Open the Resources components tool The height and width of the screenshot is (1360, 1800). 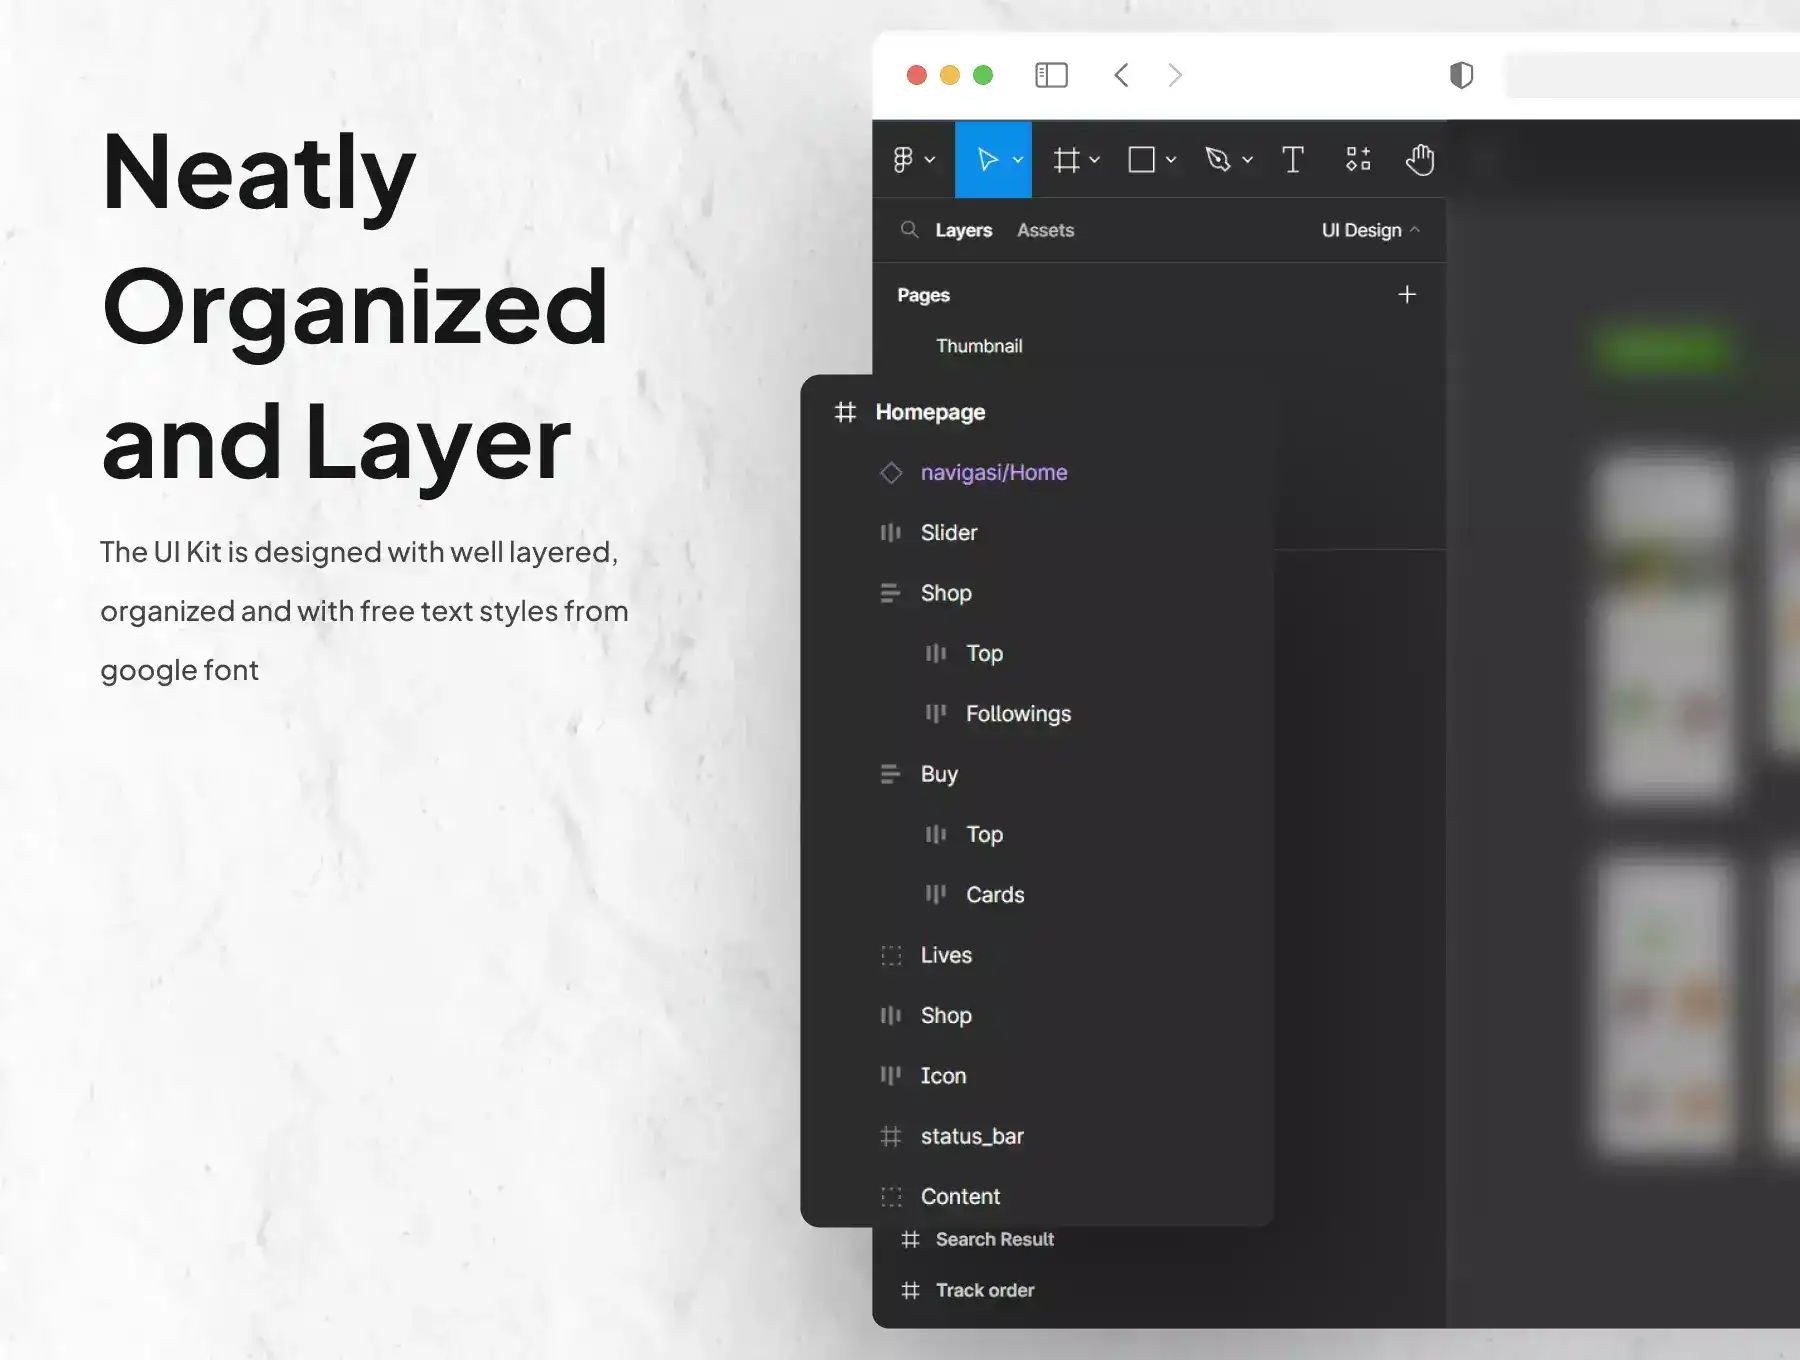click(1357, 160)
